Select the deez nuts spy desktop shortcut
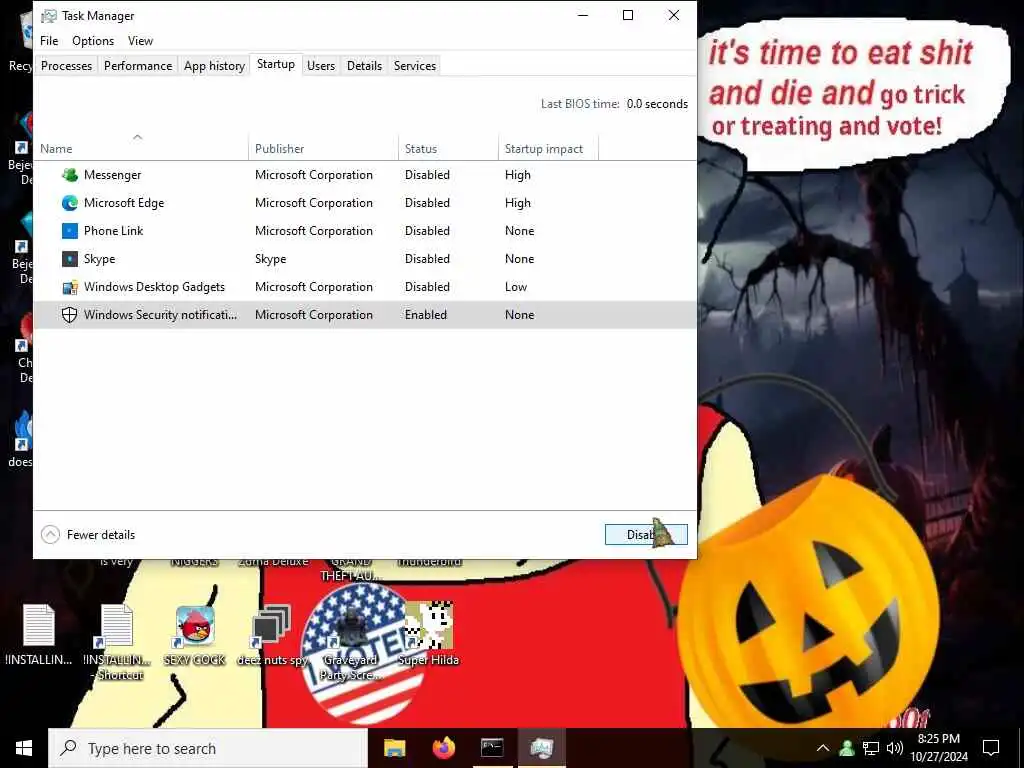 [272, 635]
